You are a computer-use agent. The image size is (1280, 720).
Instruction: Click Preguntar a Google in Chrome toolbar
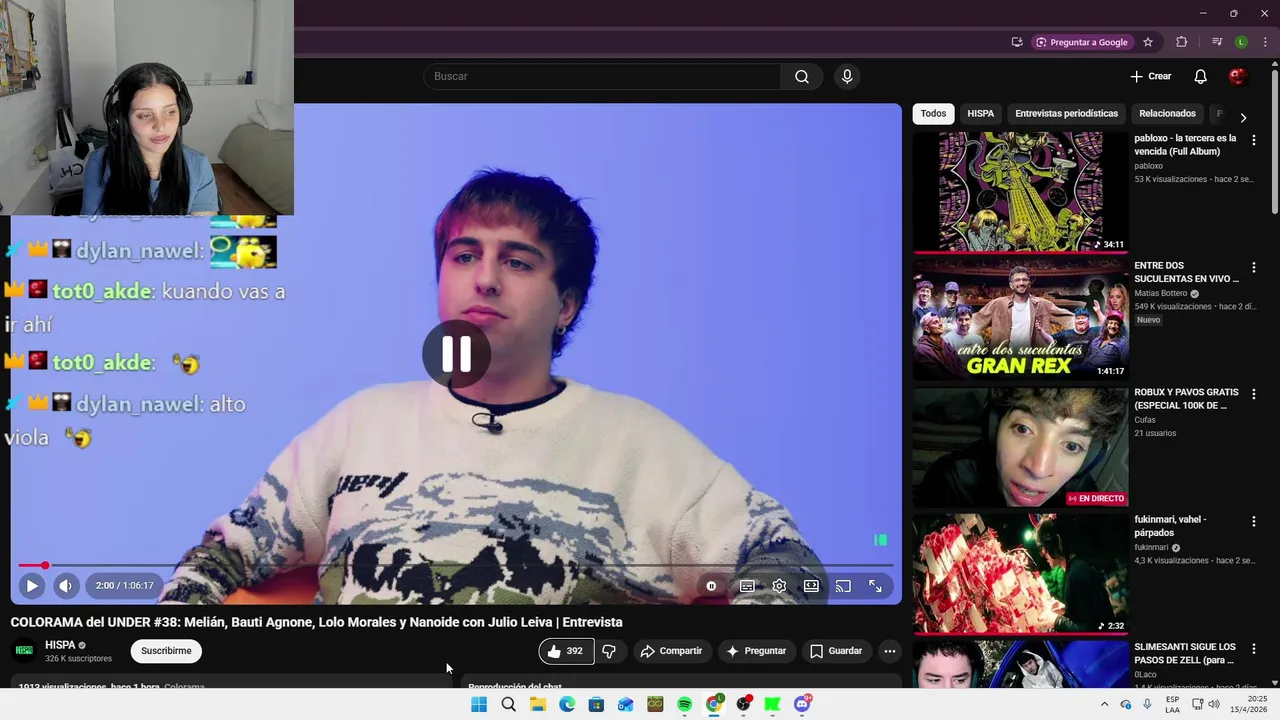click(x=1081, y=42)
